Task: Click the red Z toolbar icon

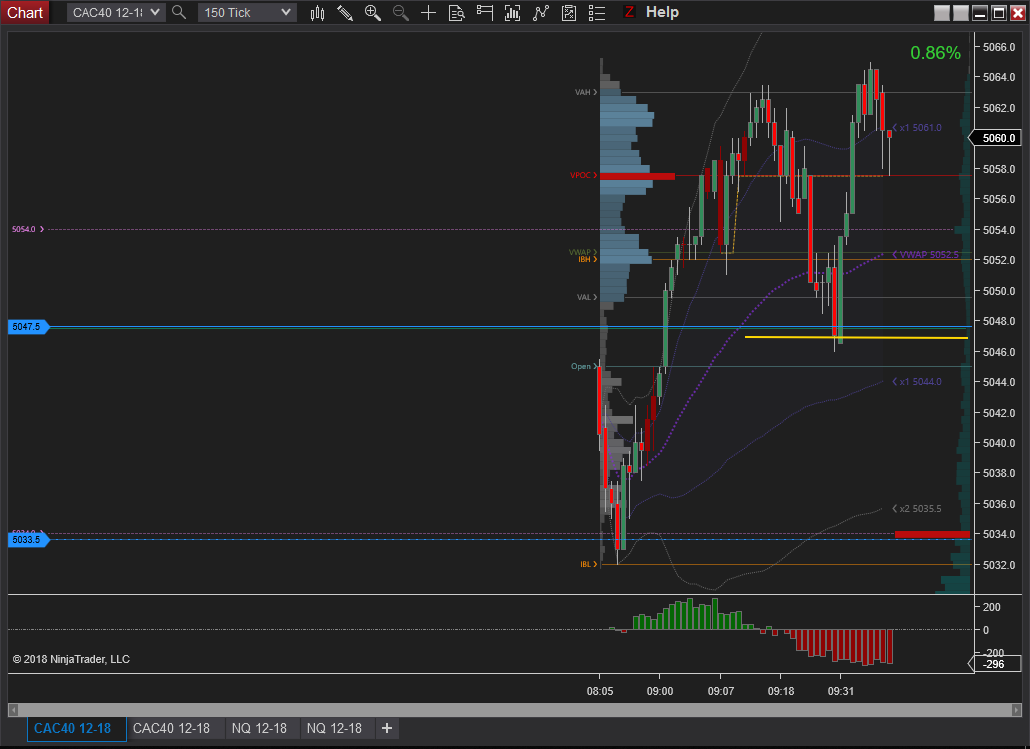Action: 629,12
